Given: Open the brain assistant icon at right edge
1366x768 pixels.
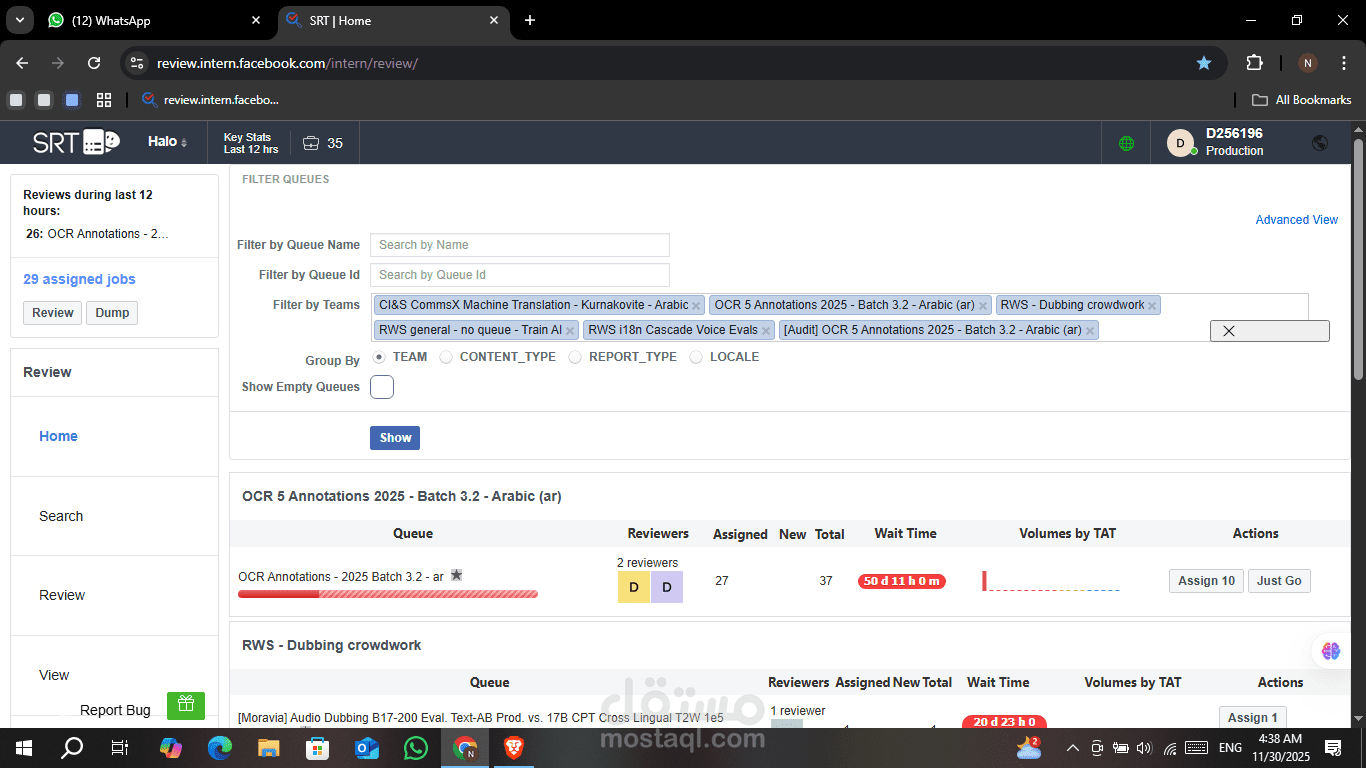Looking at the screenshot, I should (1330, 651).
